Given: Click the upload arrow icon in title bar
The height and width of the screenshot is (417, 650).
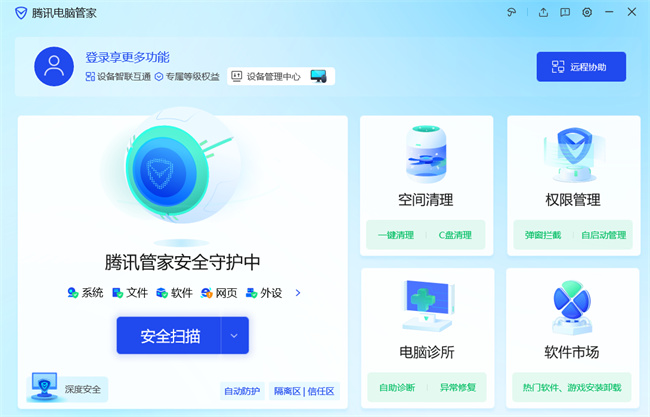Looking at the screenshot, I should click(x=543, y=13).
